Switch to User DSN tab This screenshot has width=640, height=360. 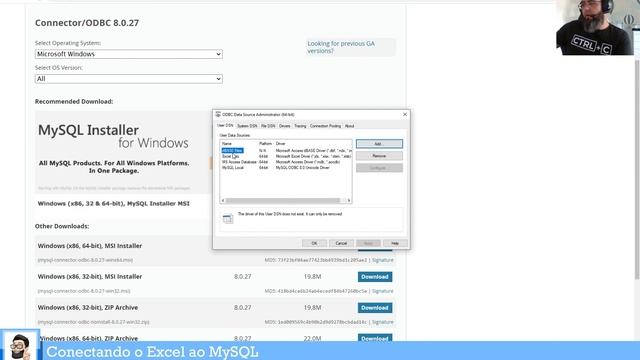[225, 126]
